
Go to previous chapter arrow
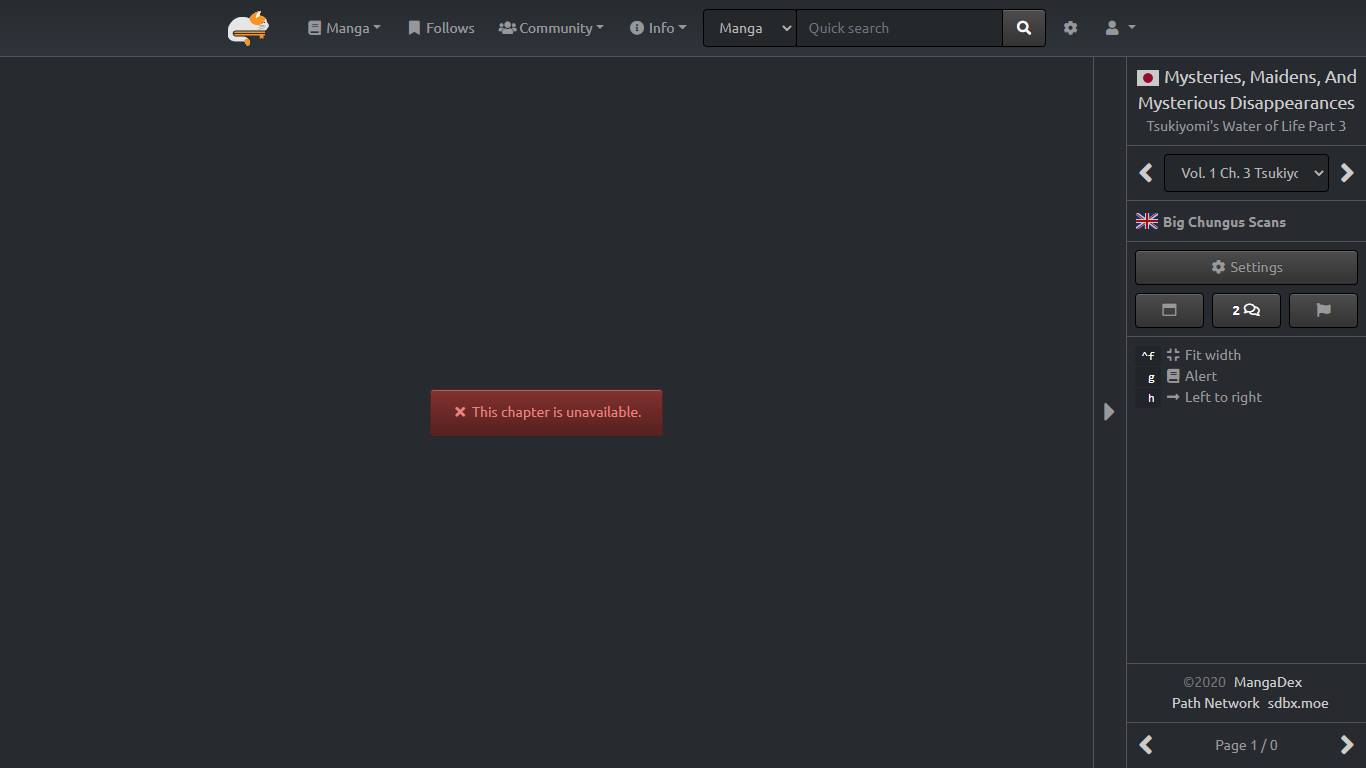click(x=1146, y=173)
